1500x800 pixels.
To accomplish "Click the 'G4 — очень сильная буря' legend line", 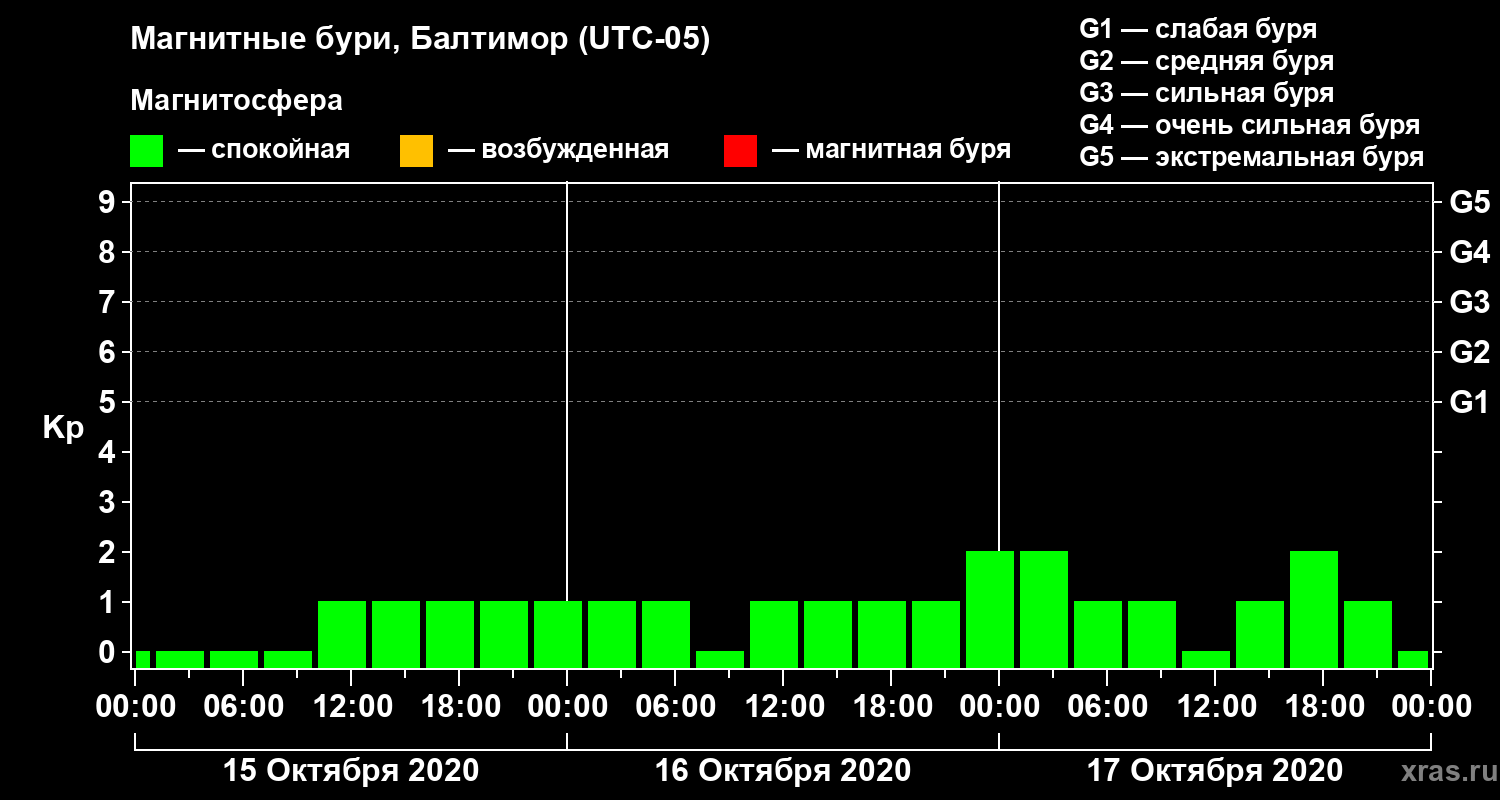I will click(1250, 125).
